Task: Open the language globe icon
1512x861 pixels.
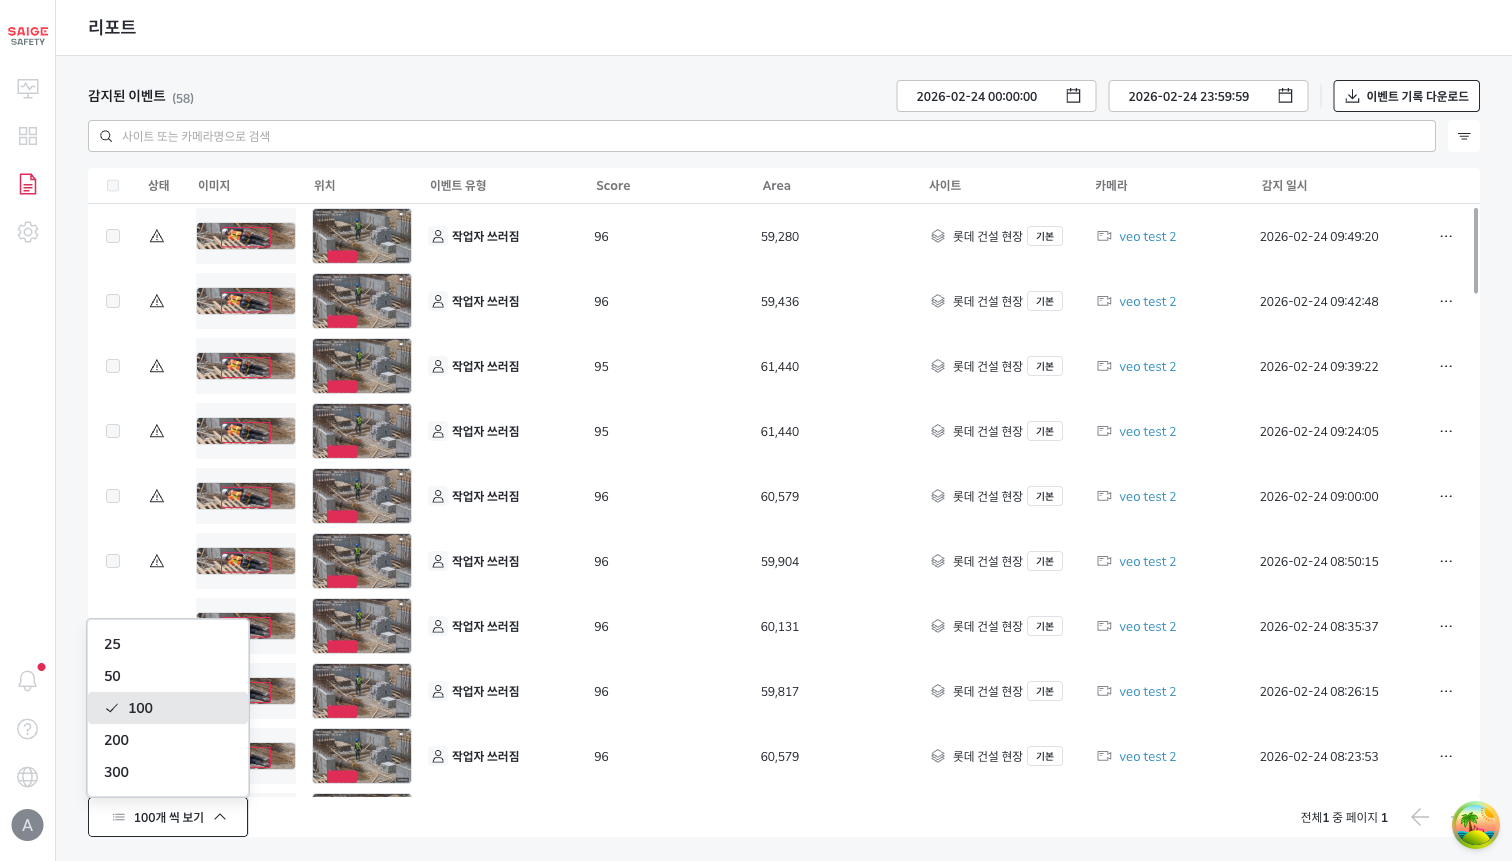Action: (x=28, y=777)
